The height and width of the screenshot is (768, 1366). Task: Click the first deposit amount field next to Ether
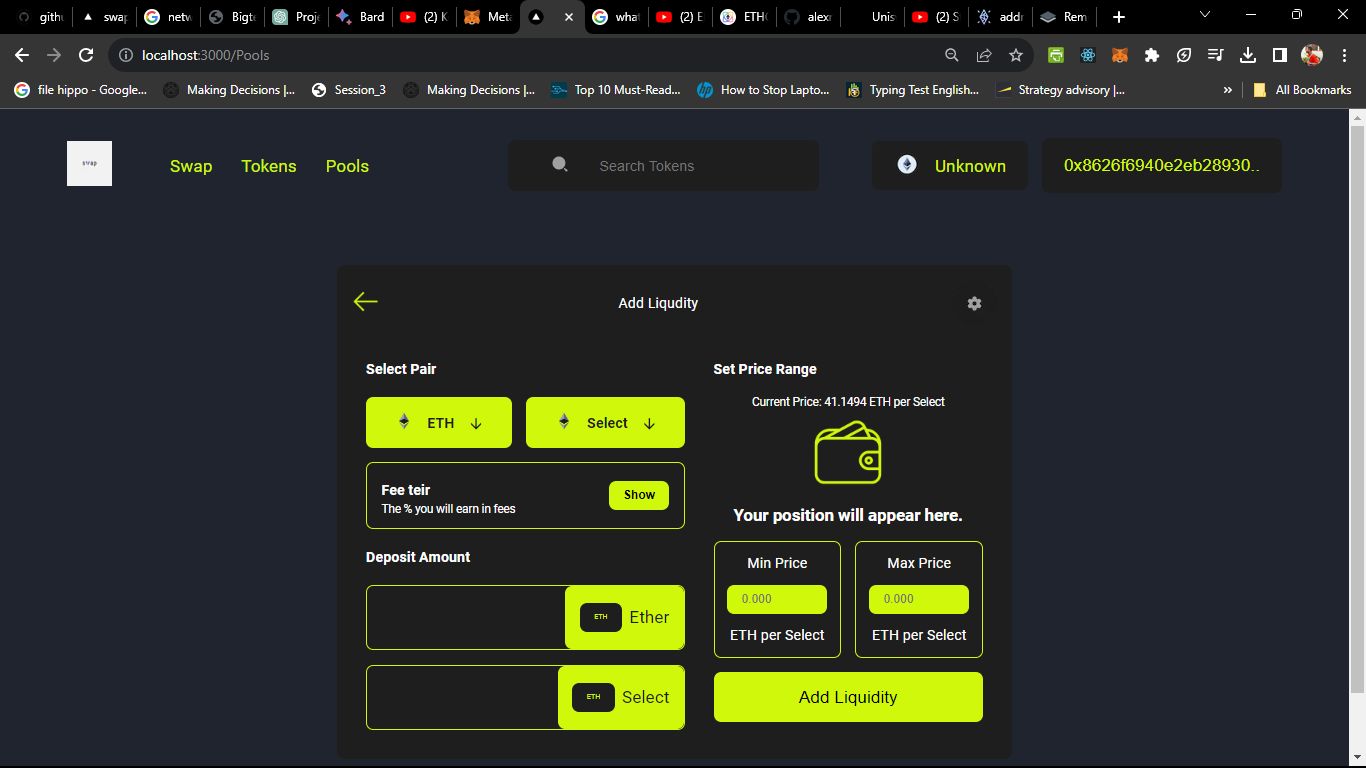(x=466, y=617)
